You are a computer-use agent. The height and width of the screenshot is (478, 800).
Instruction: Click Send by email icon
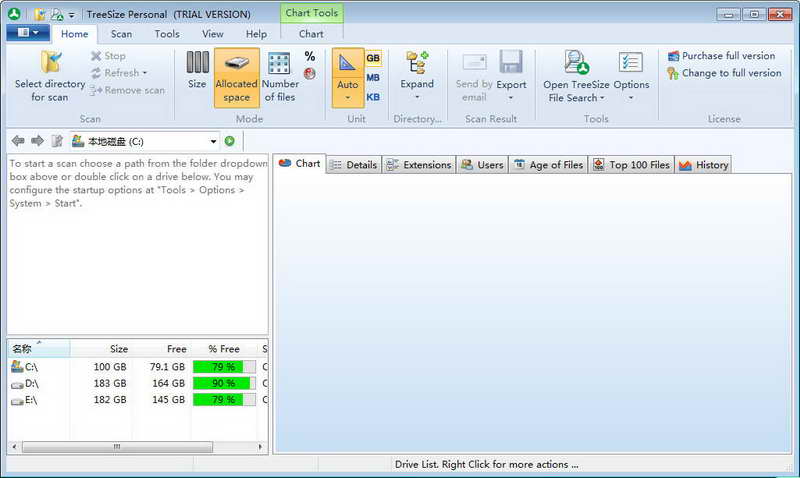coord(474,63)
